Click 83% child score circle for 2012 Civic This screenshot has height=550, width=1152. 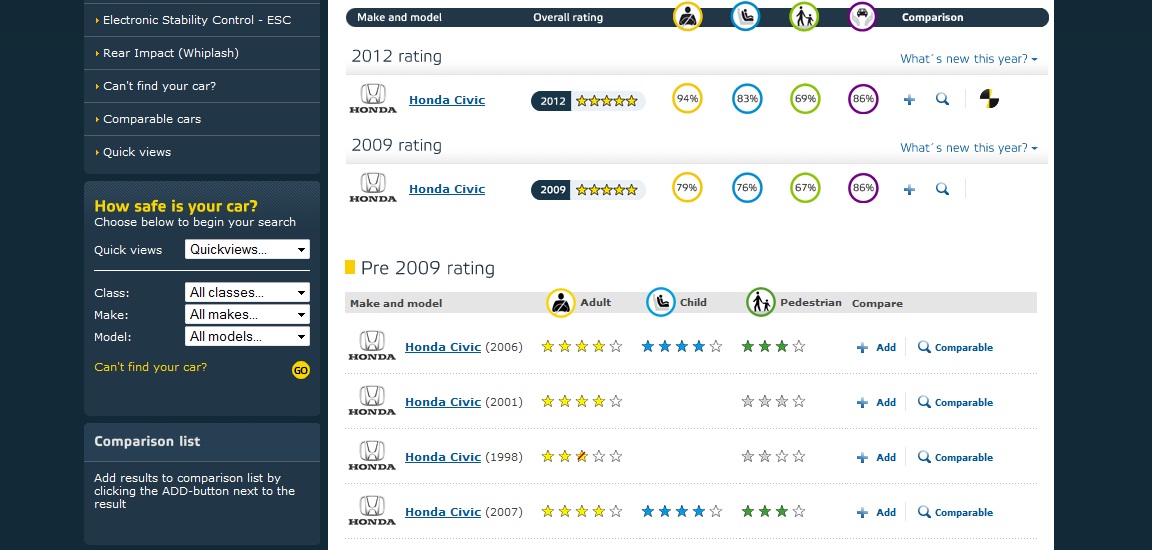point(746,99)
